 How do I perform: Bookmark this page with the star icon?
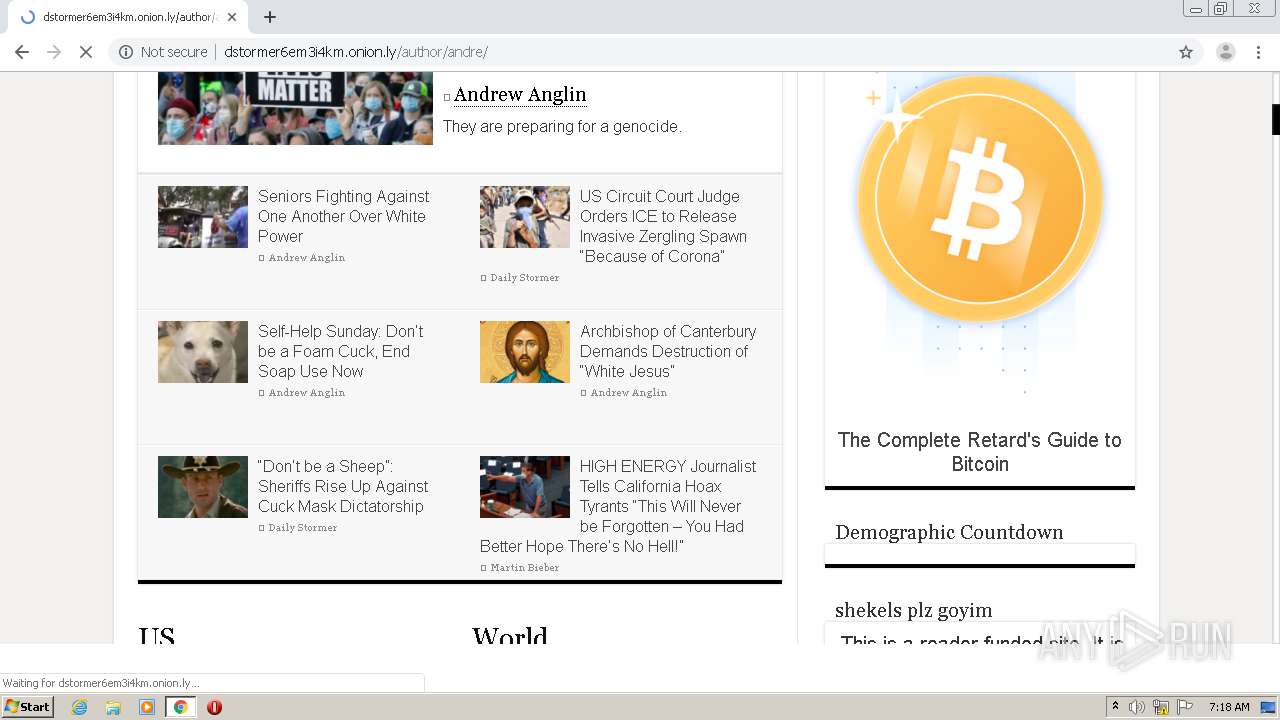[1186, 52]
